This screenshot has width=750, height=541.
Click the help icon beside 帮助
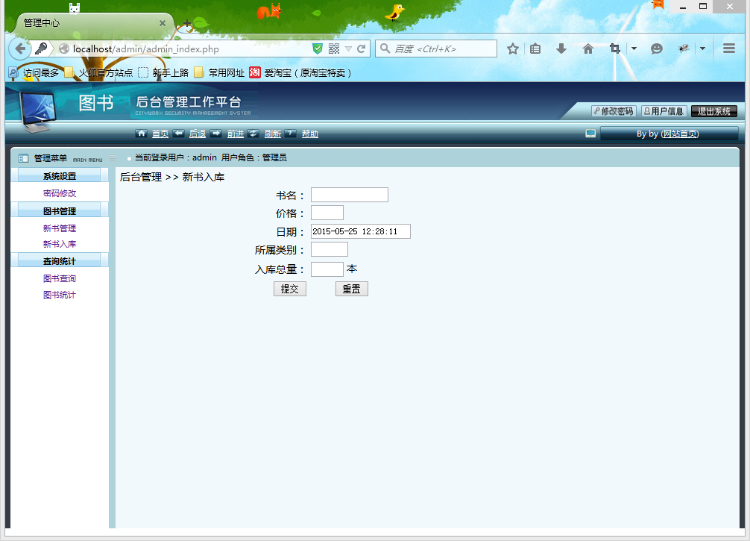(291, 133)
